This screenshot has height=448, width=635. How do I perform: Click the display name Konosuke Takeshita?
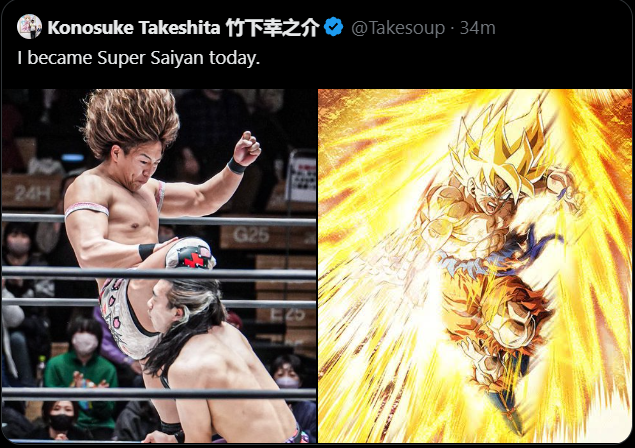(x=134, y=28)
